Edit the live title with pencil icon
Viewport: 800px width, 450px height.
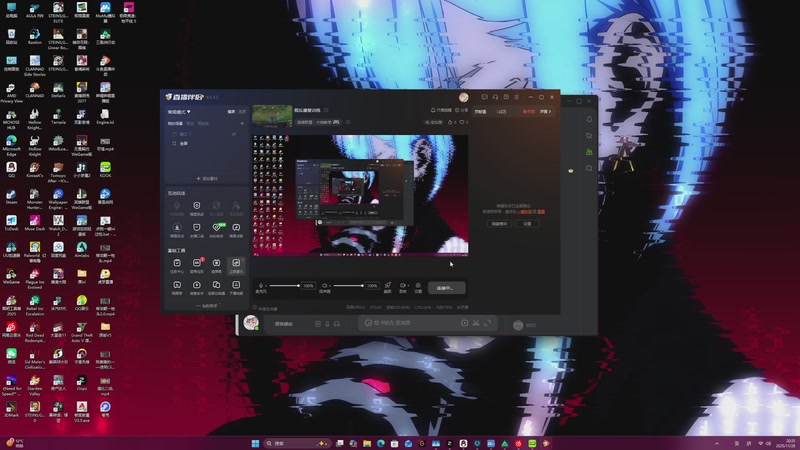326,110
